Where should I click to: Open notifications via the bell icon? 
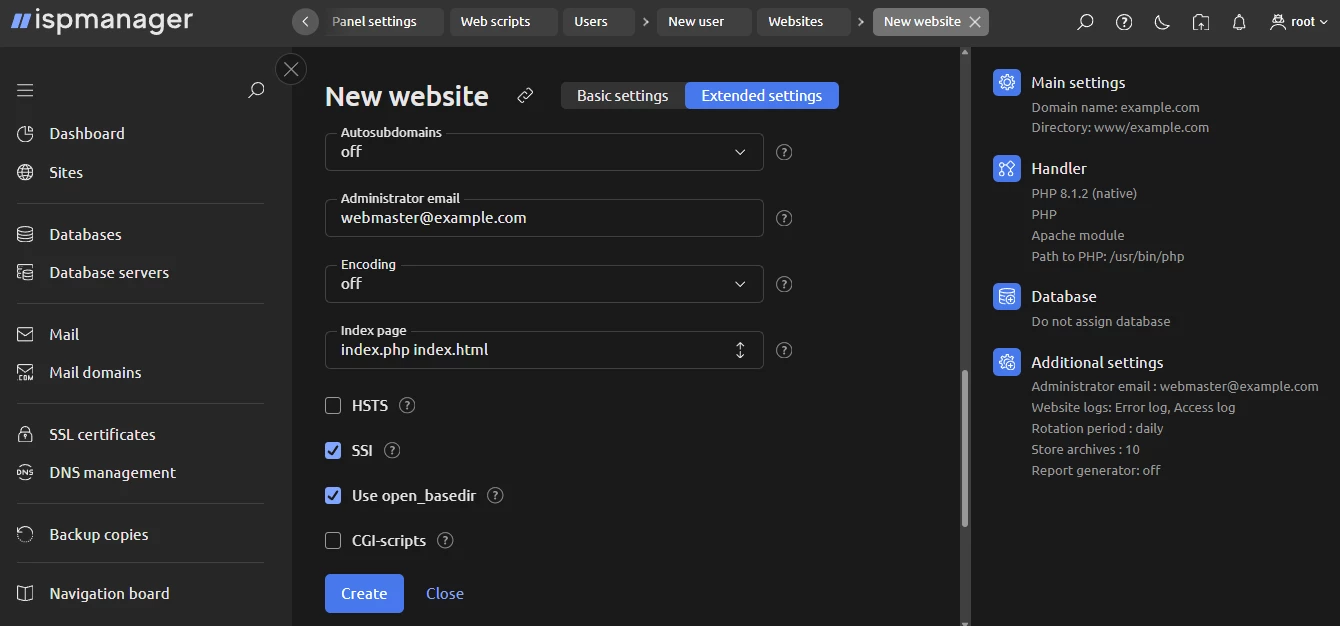tap(1239, 21)
